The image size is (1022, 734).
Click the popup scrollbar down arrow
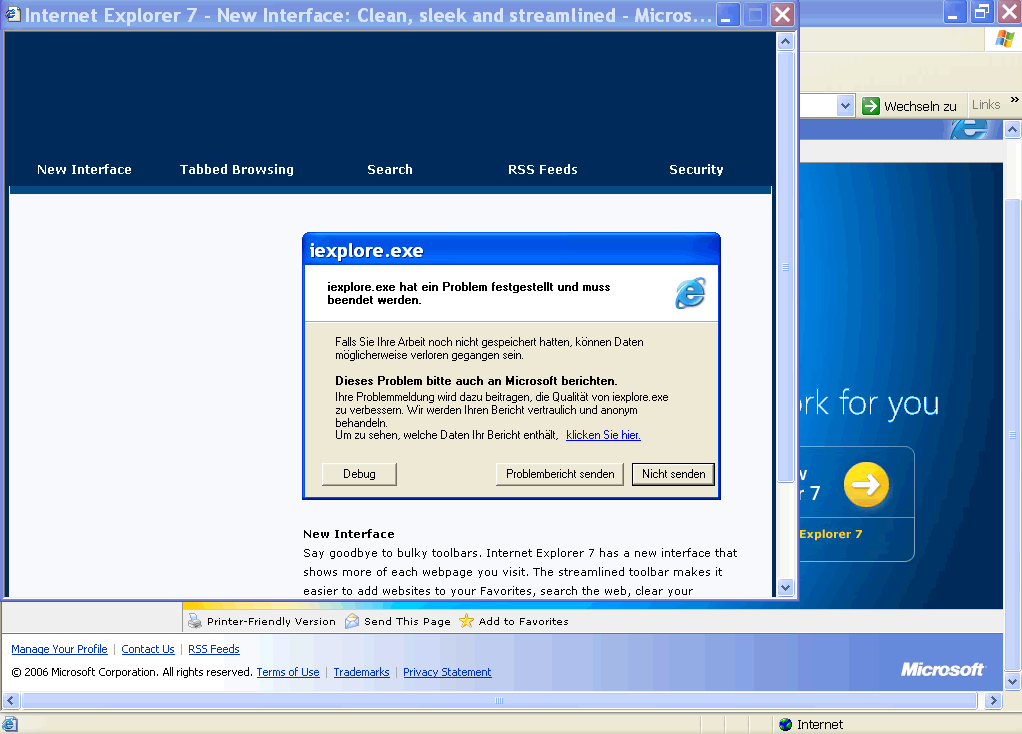[x=785, y=587]
